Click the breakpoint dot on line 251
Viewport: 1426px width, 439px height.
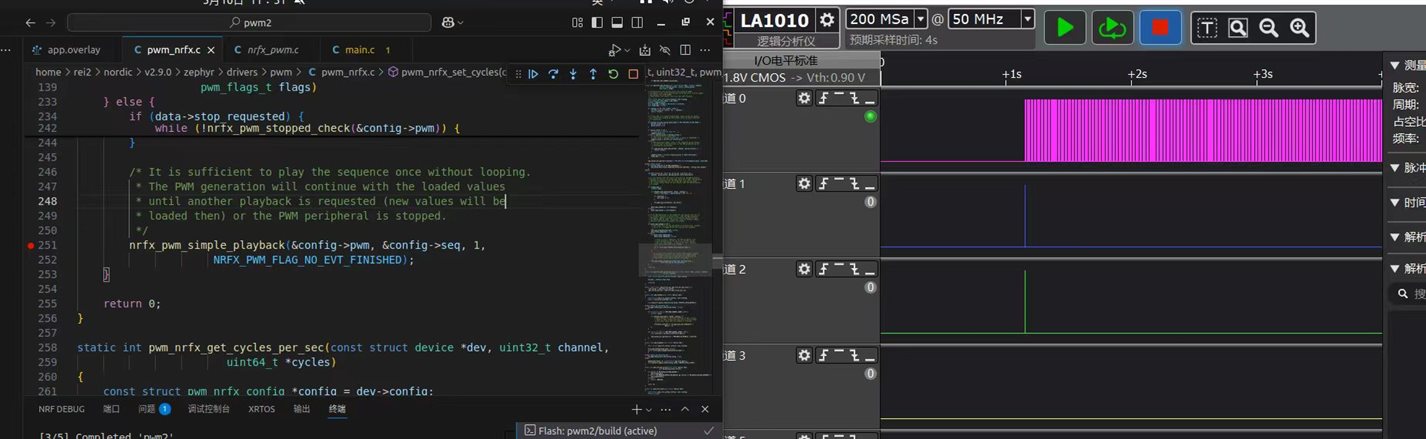tap(31, 245)
